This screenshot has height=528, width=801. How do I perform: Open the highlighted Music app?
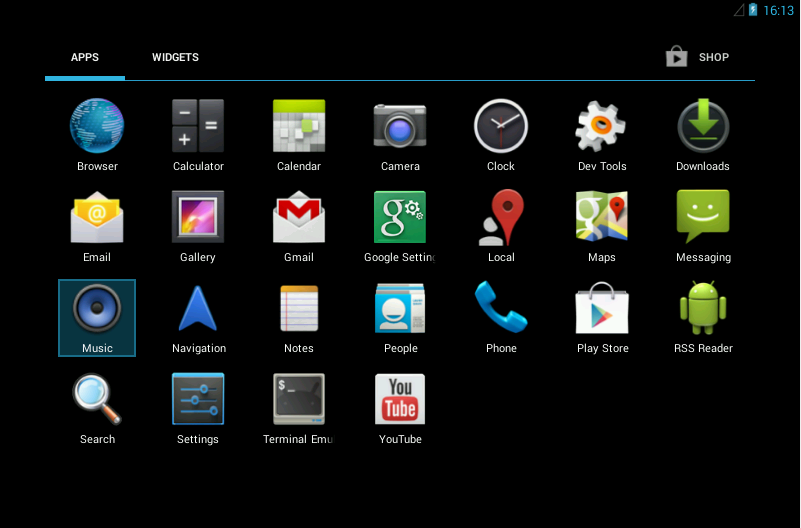click(97, 318)
